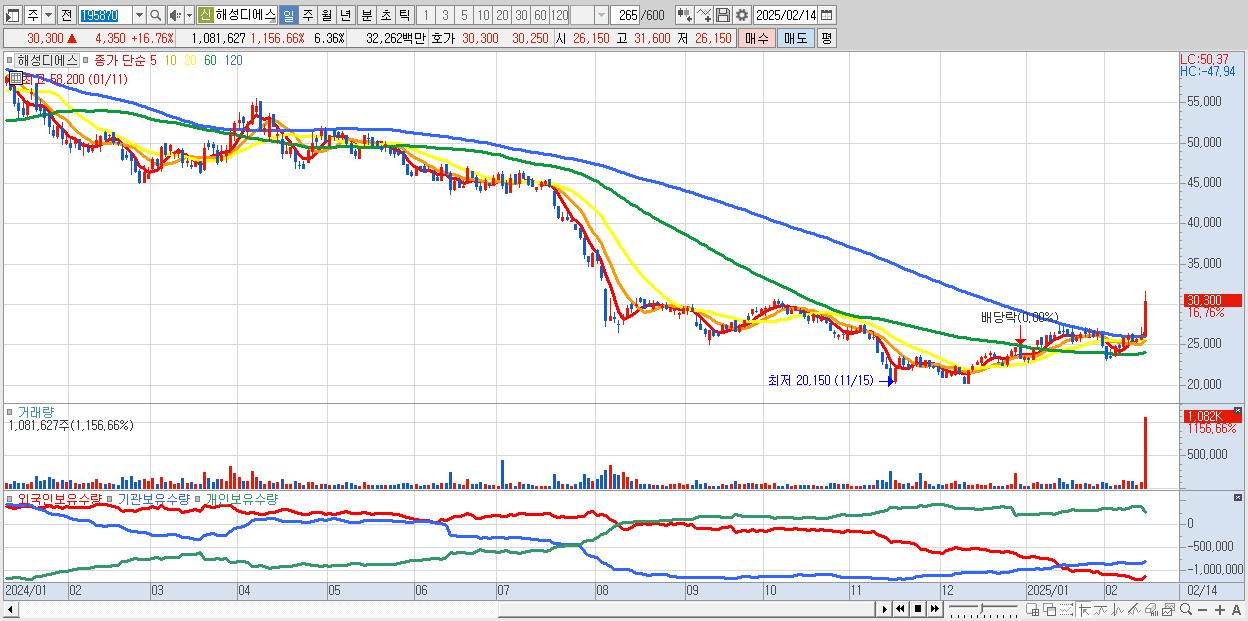
Task: Click the save chart floppy icon
Action: click(x=723, y=15)
